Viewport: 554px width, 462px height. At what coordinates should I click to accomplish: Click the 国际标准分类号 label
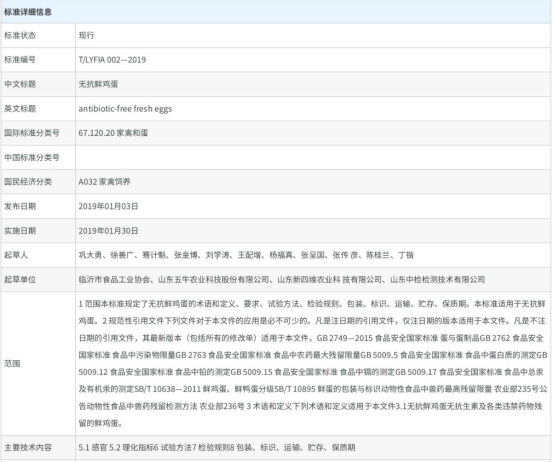pos(32,133)
